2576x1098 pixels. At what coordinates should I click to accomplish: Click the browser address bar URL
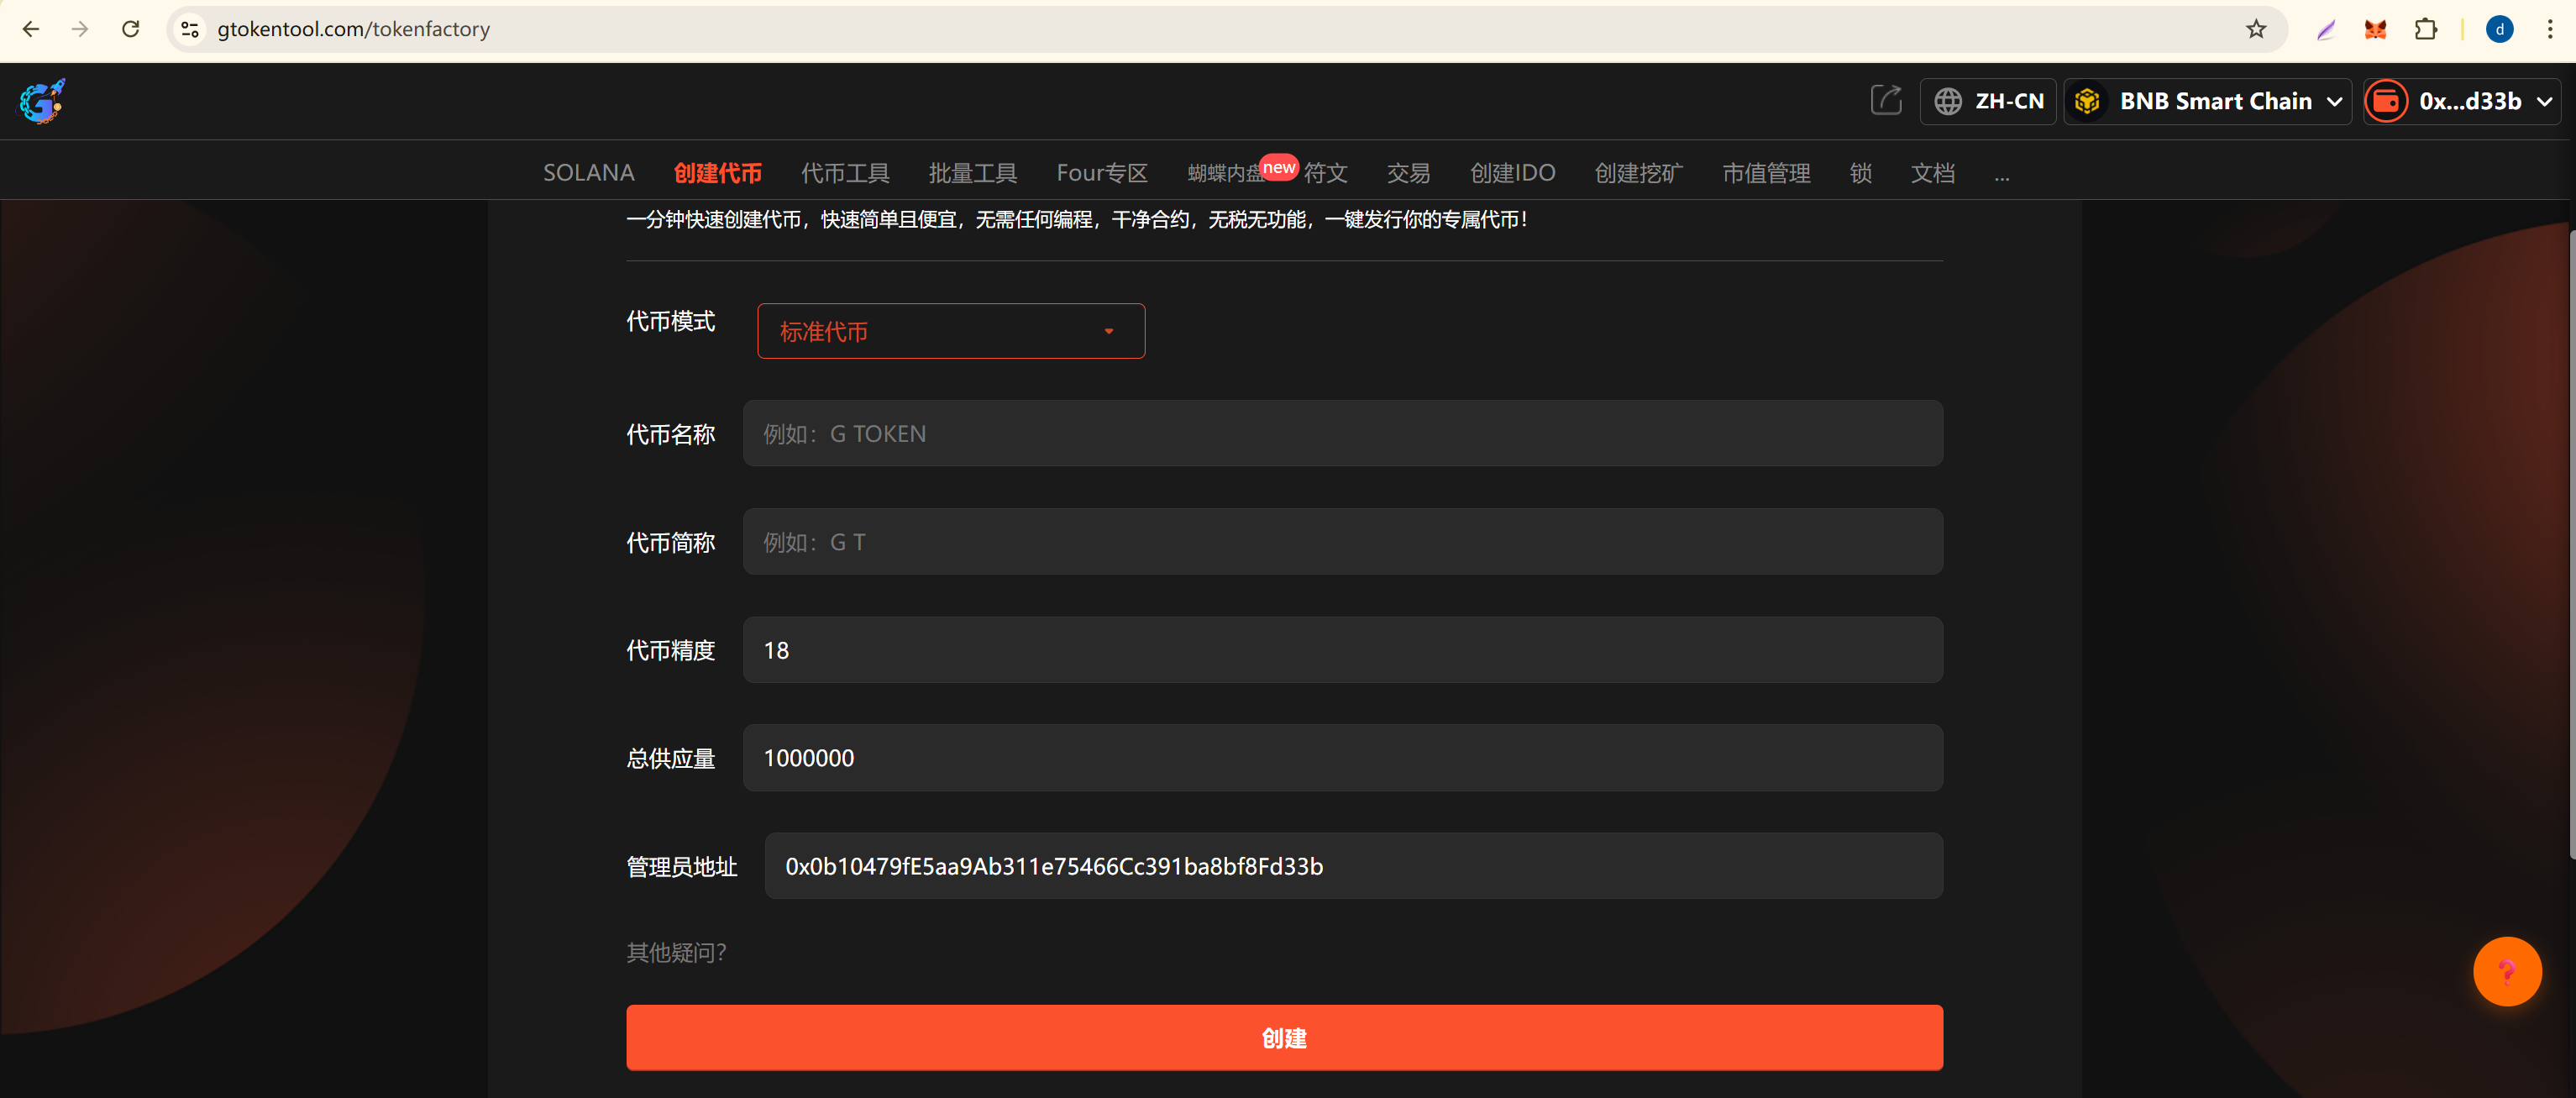[x=354, y=29]
